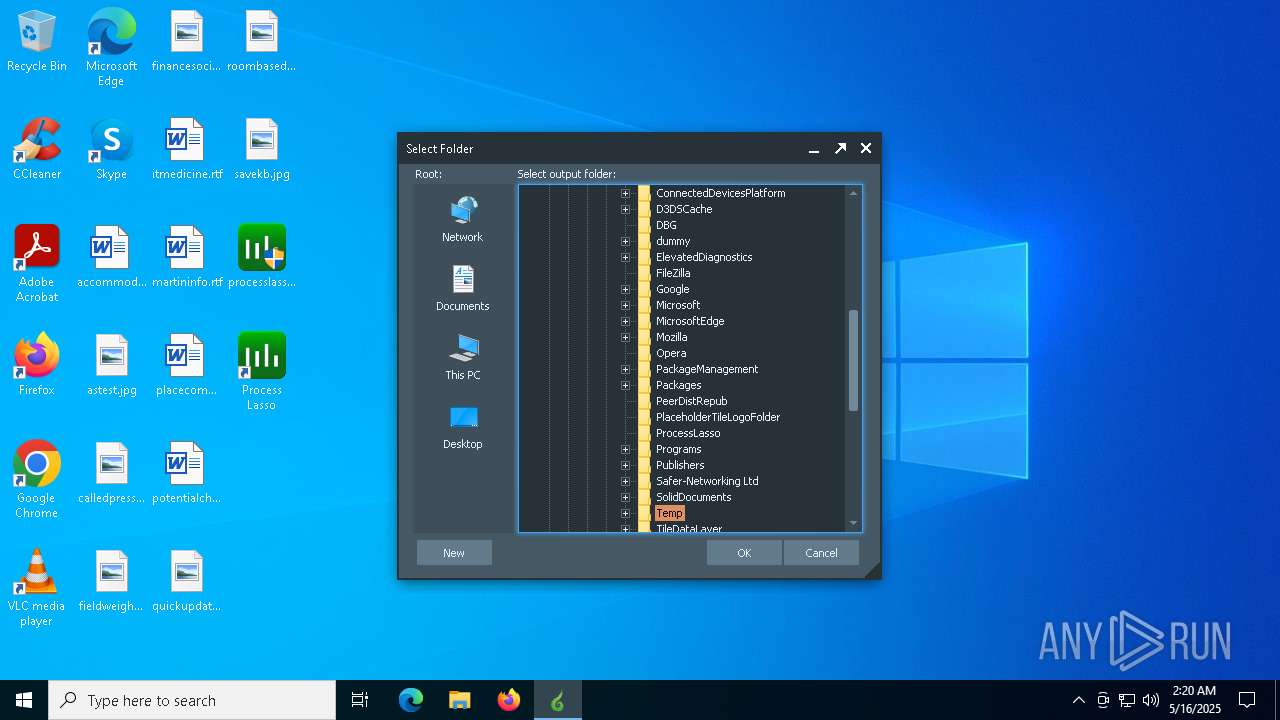Select the SolidDocuments folder label
1280x720 pixels.
tap(693, 497)
